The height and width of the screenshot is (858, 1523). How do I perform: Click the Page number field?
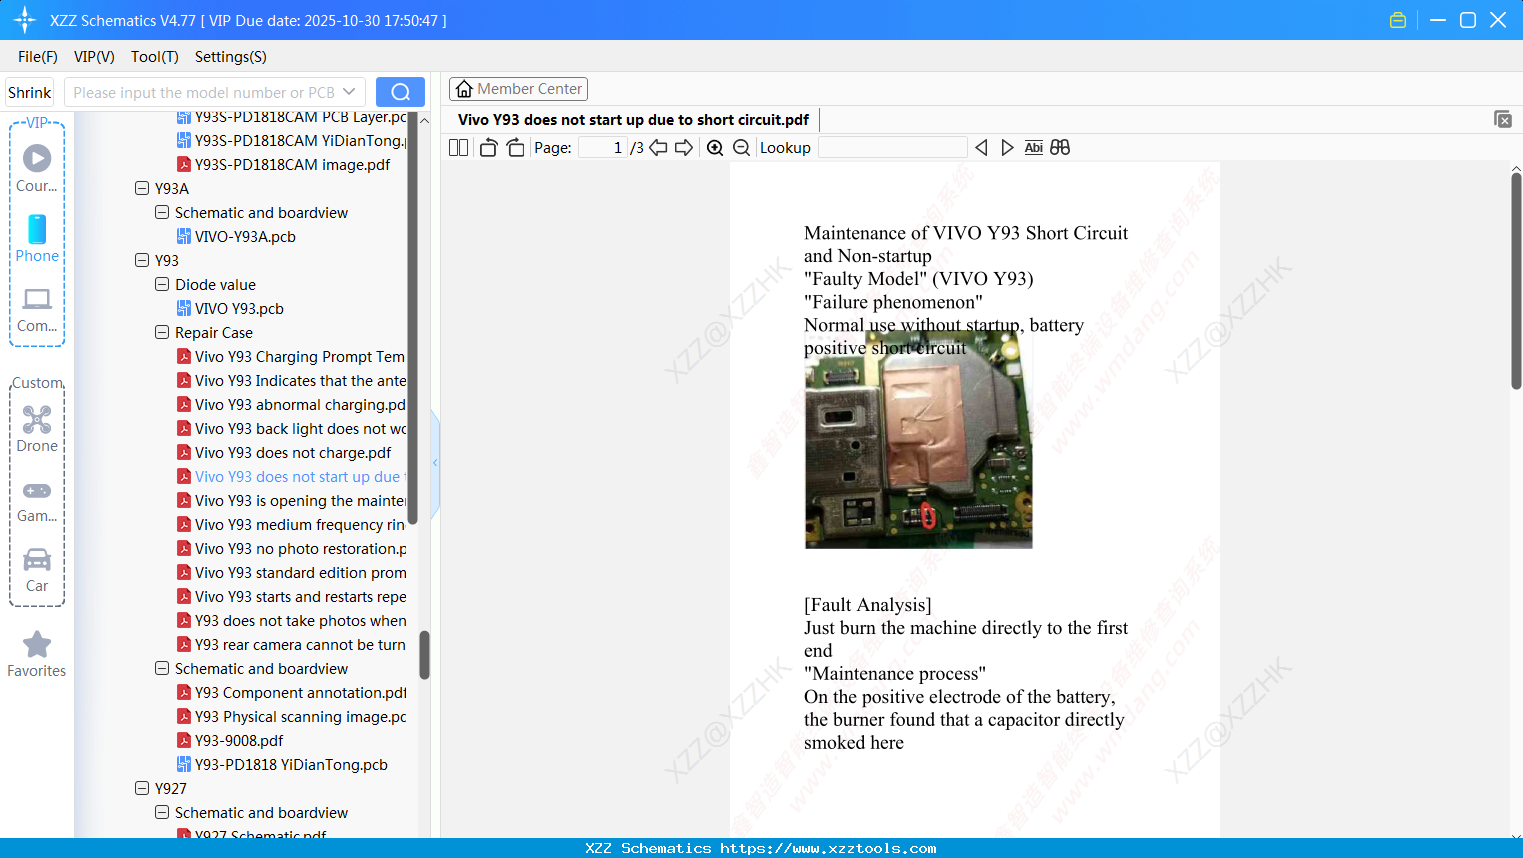[x=602, y=148]
